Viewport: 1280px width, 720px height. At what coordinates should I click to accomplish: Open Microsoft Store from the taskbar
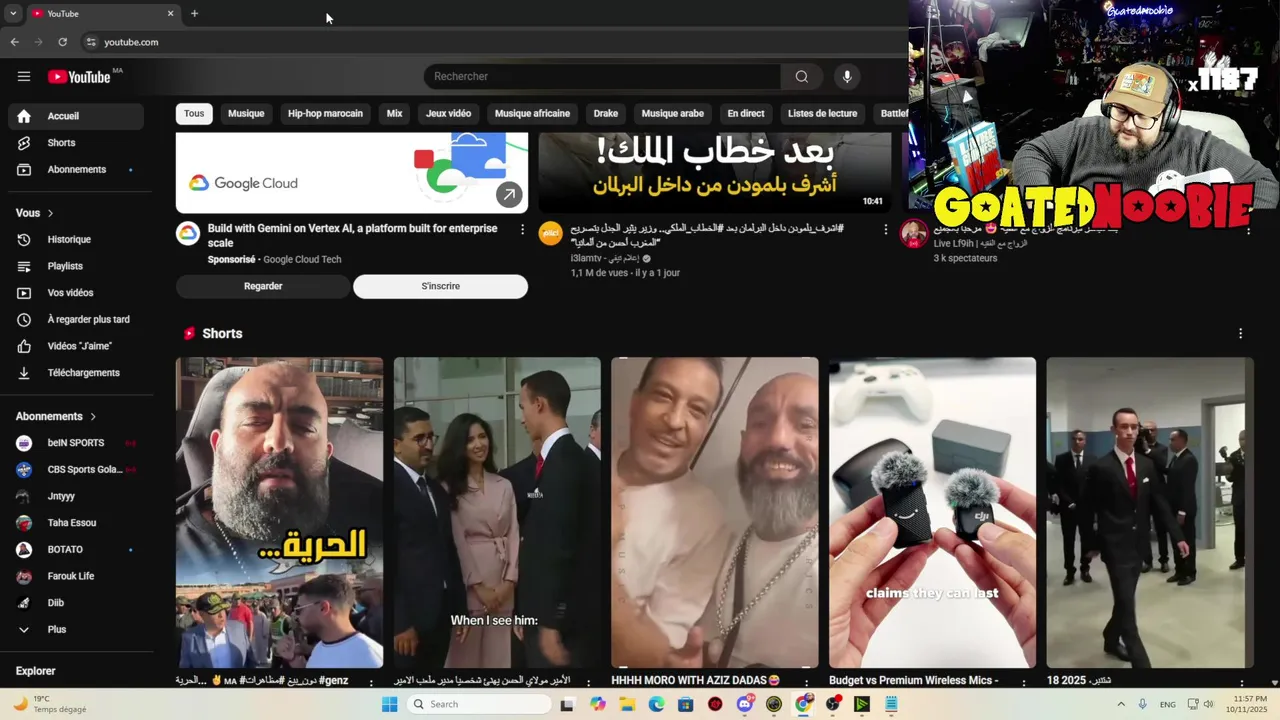[685, 704]
